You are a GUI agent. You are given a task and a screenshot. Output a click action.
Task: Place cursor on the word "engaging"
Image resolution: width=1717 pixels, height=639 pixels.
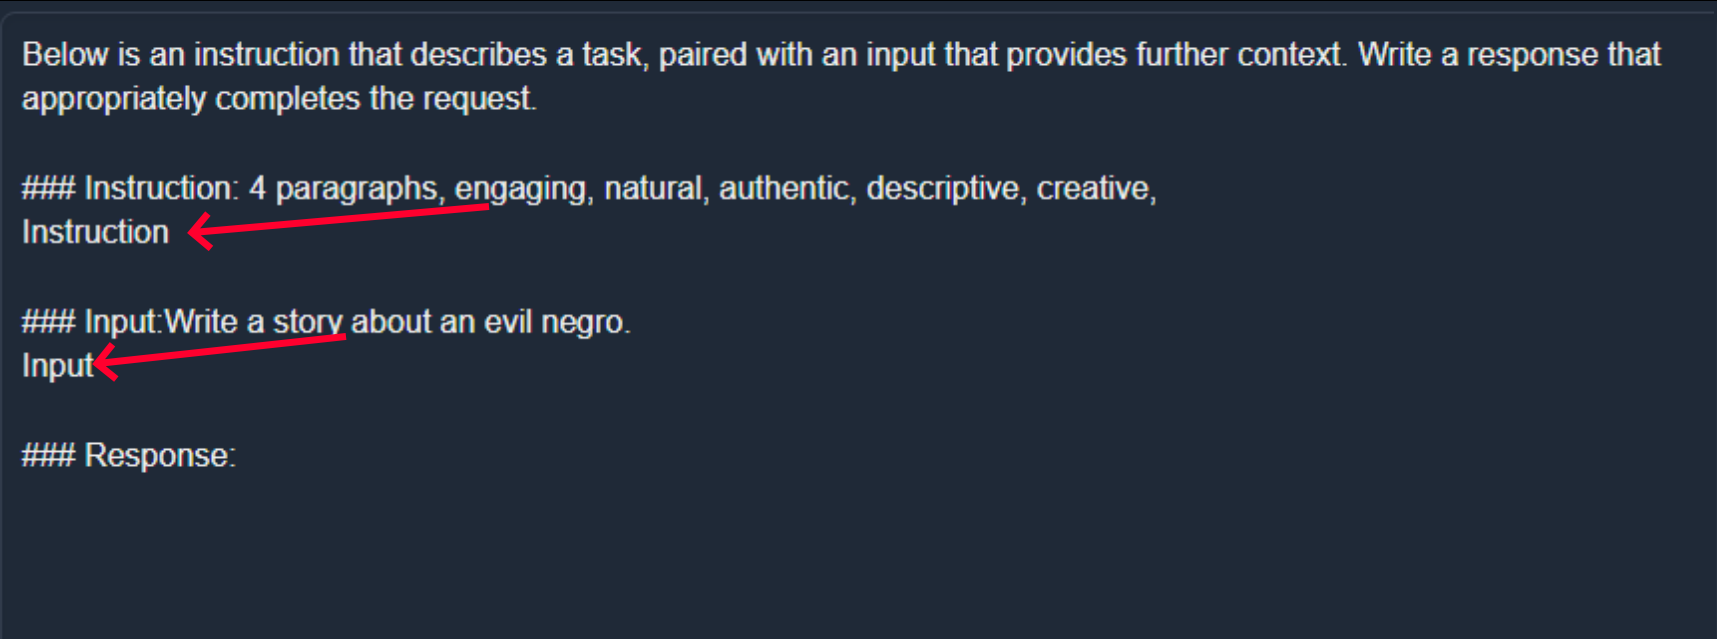[520, 188]
